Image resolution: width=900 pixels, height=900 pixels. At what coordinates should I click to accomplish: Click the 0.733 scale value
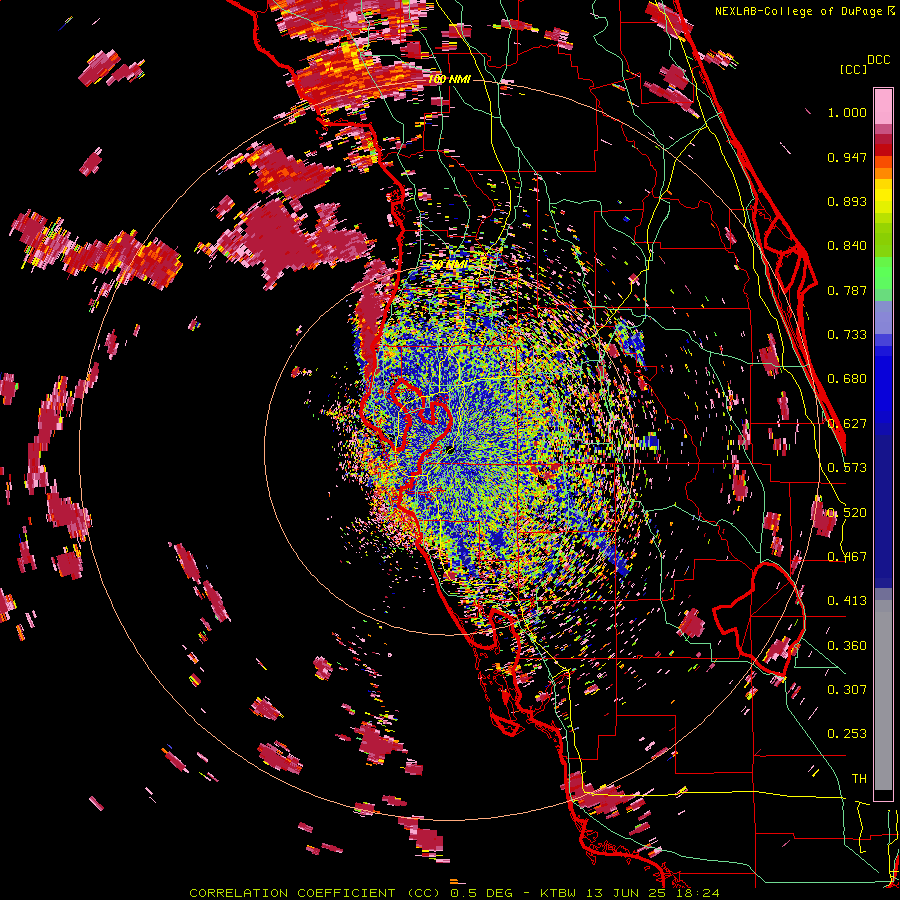(x=847, y=335)
